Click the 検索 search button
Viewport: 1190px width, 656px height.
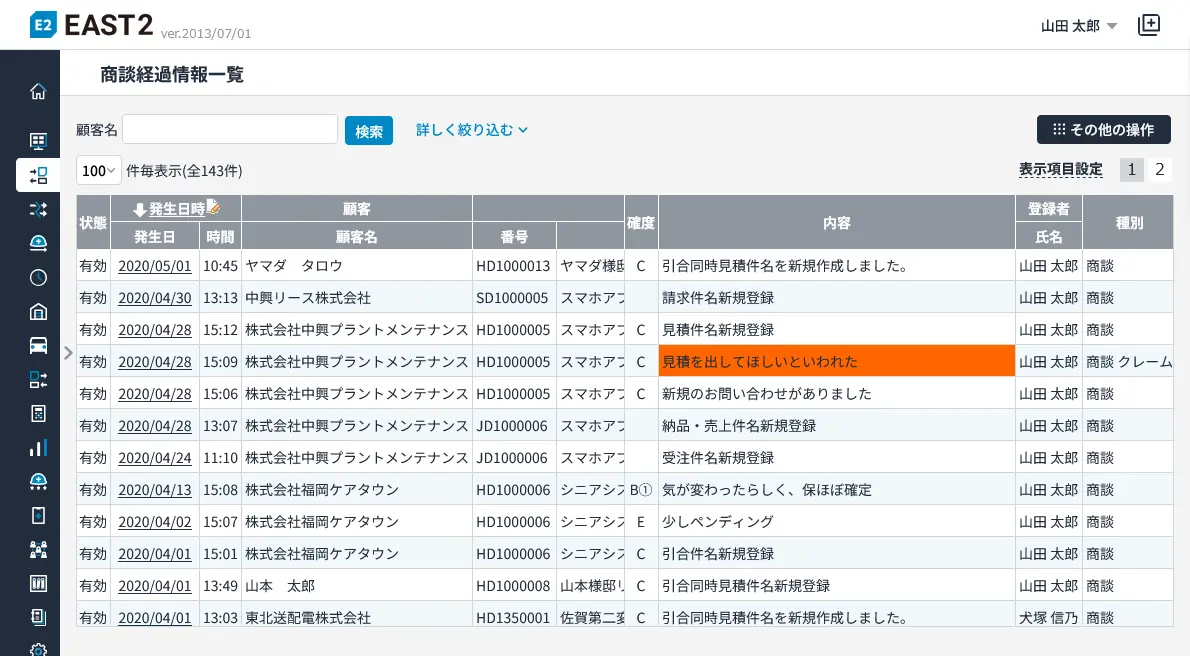click(x=369, y=131)
